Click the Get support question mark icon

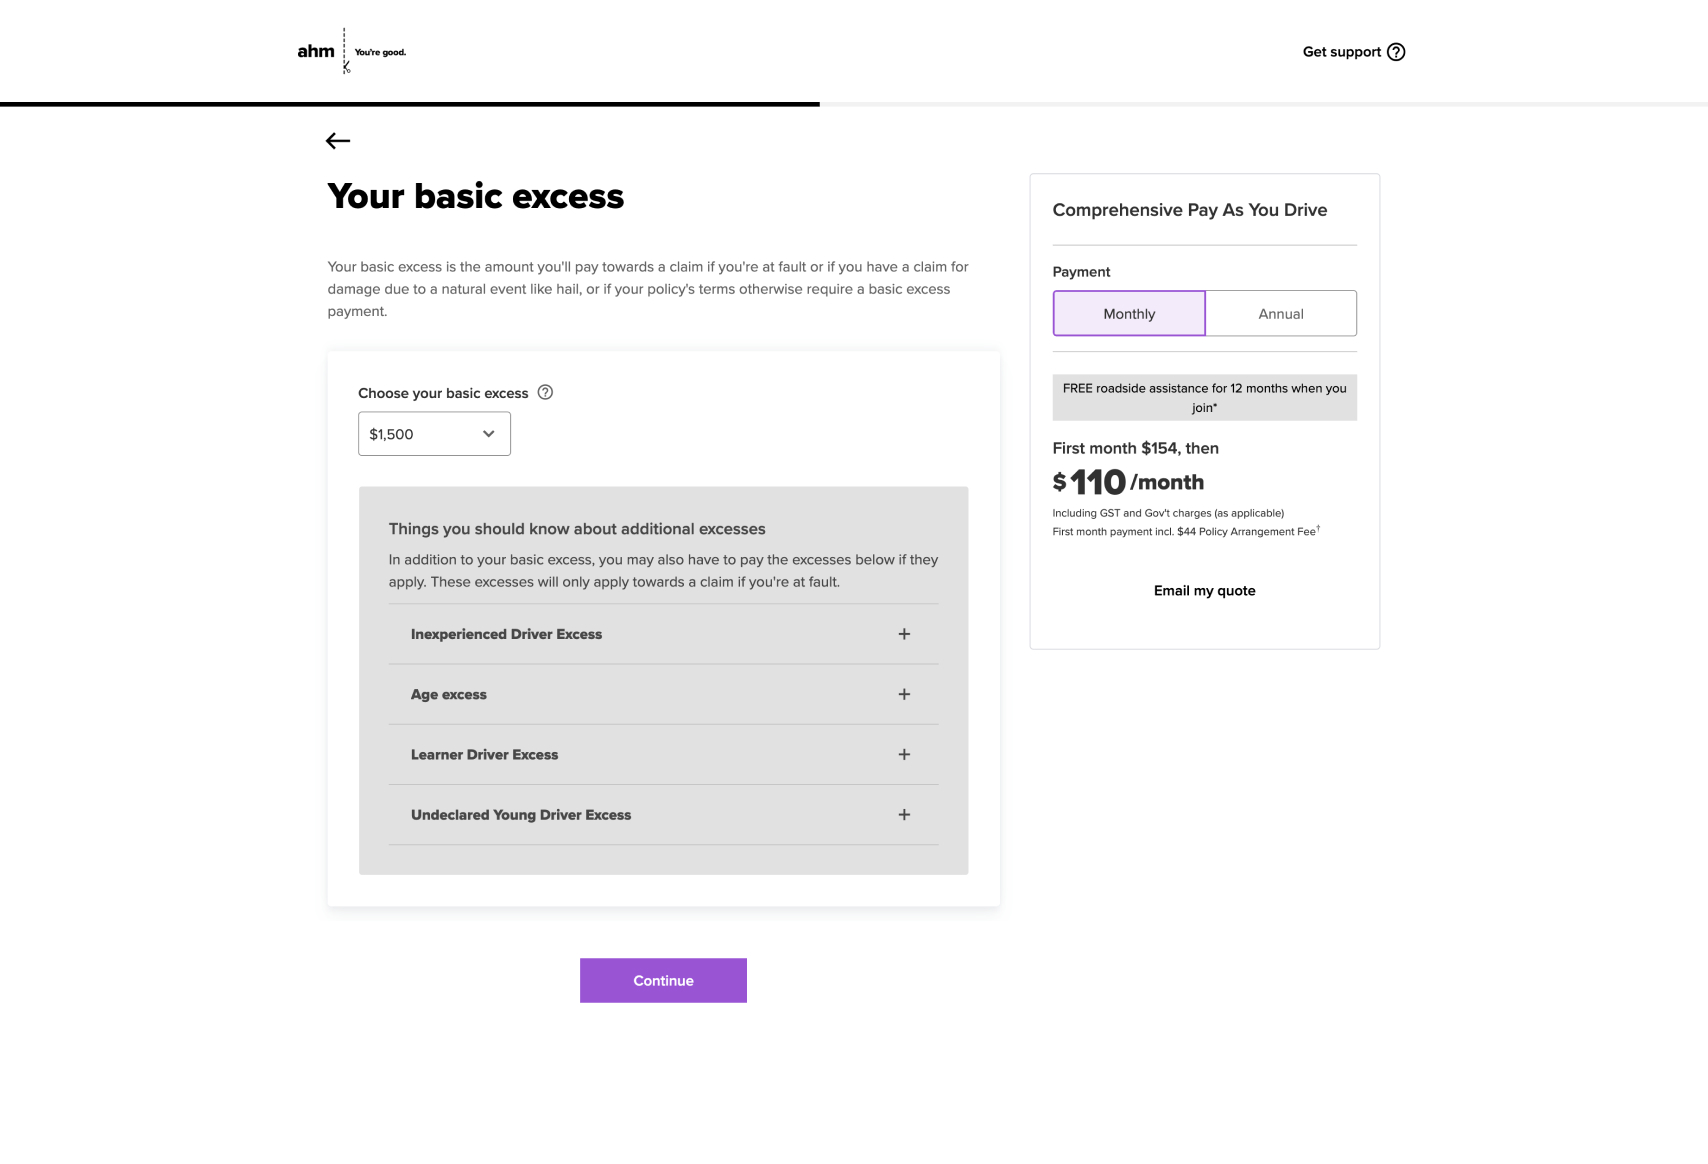[x=1396, y=52]
